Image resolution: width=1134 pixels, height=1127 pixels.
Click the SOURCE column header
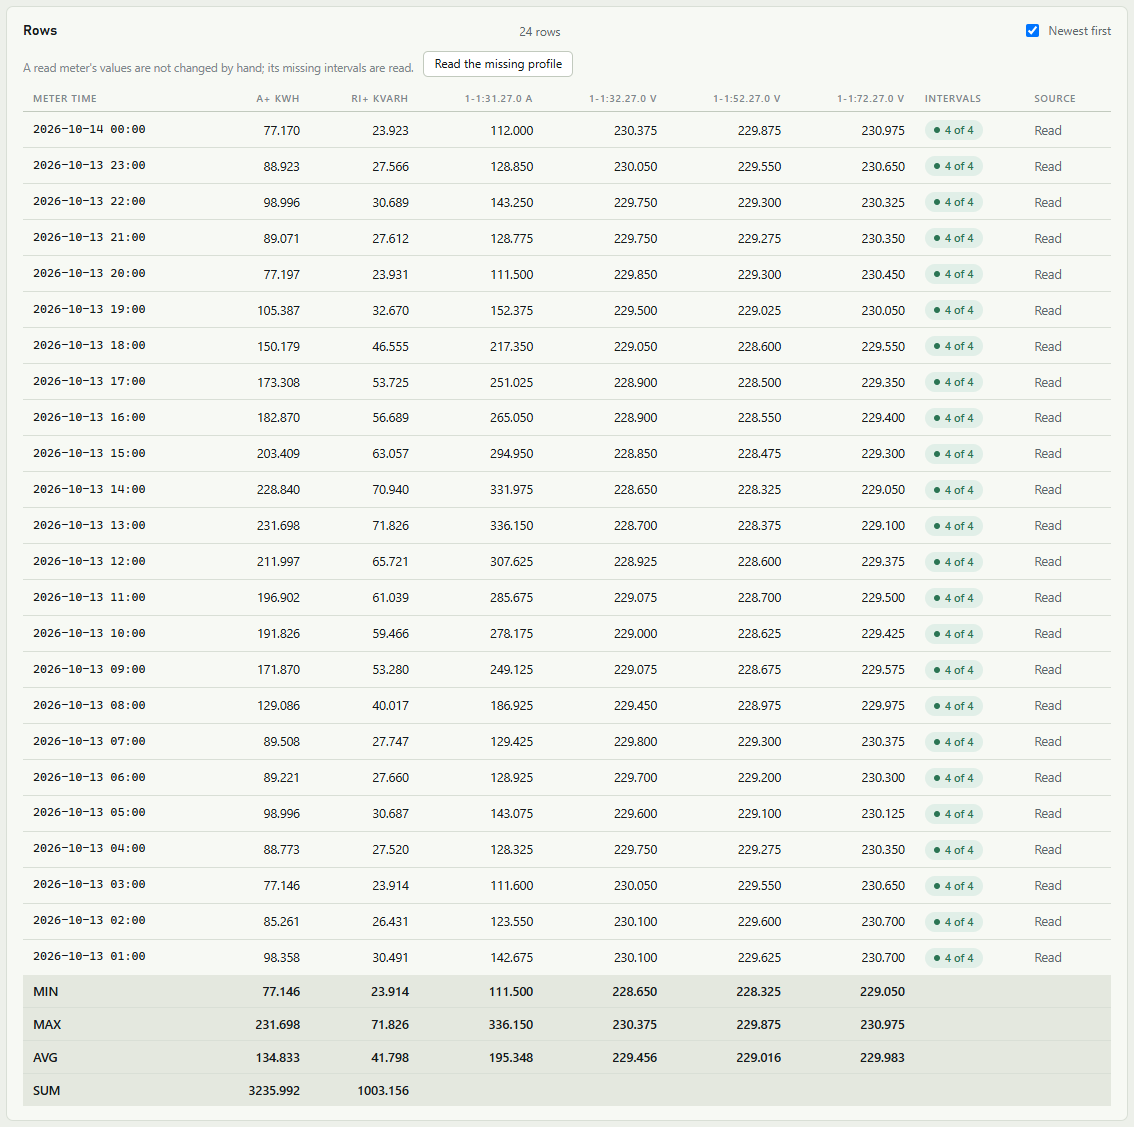(x=1054, y=98)
